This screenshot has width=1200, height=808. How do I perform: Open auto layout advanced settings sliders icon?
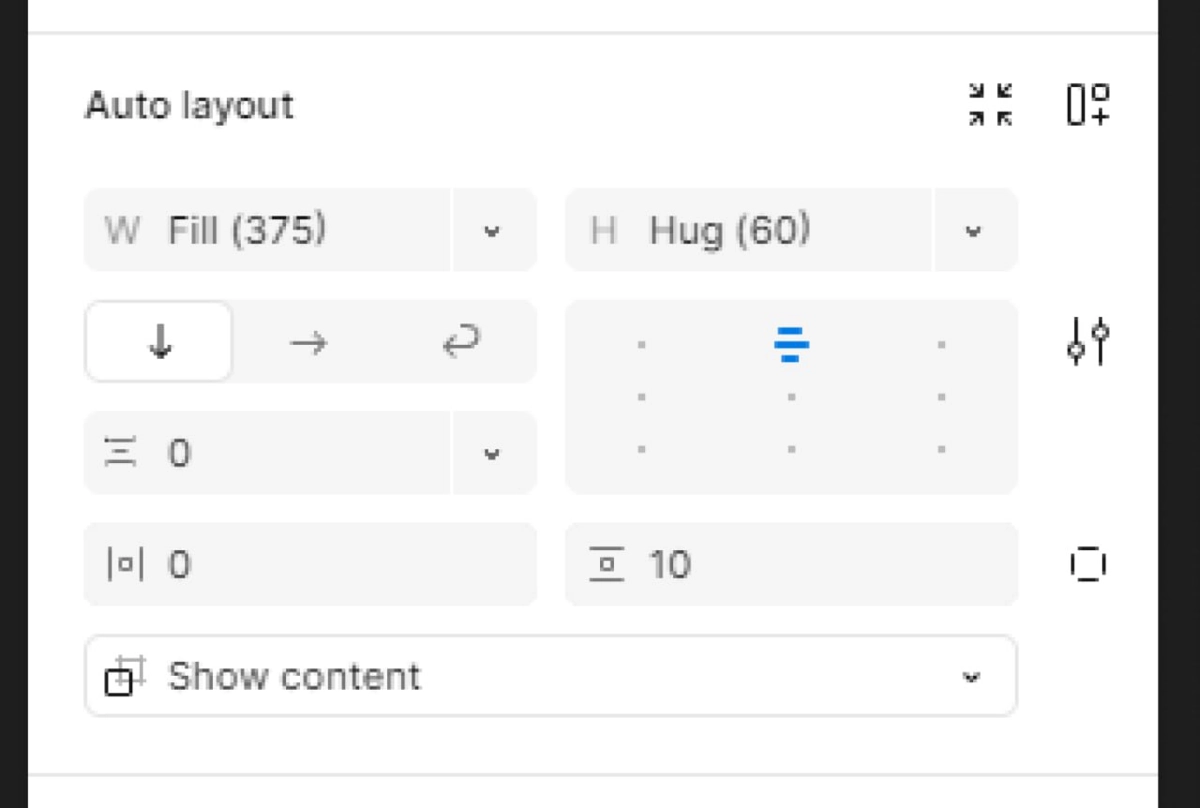[x=1087, y=342]
